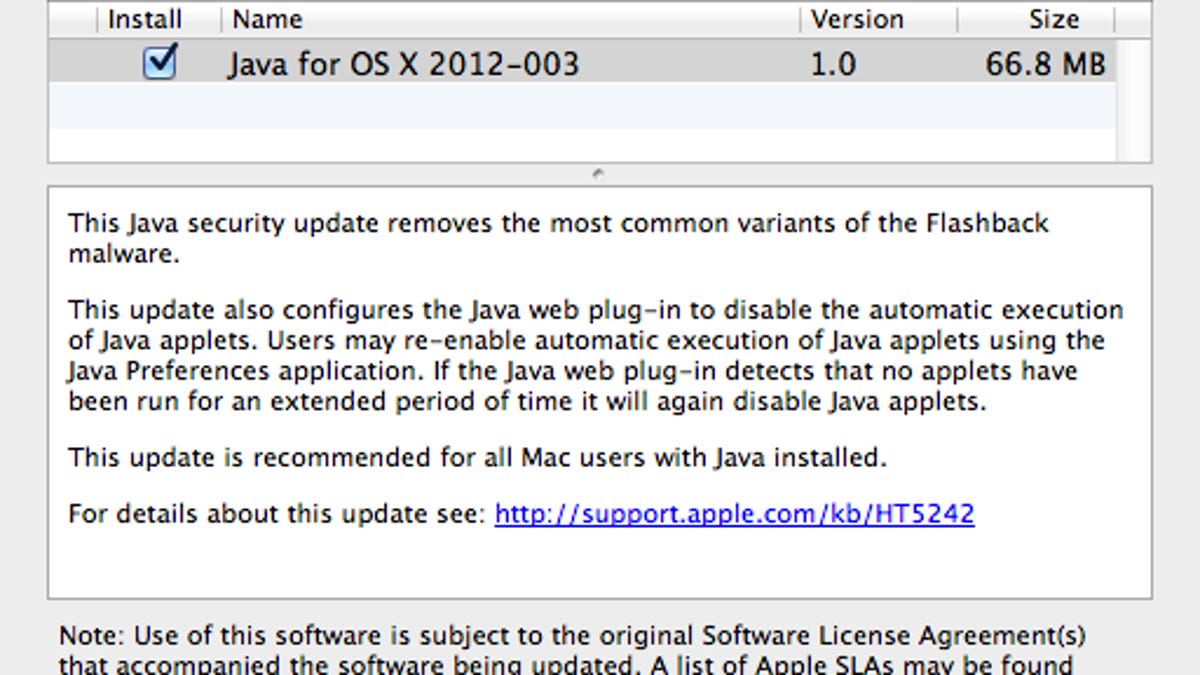The image size is (1200, 675).
Task: Sort updates by the Name column
Action: [267, 18]
